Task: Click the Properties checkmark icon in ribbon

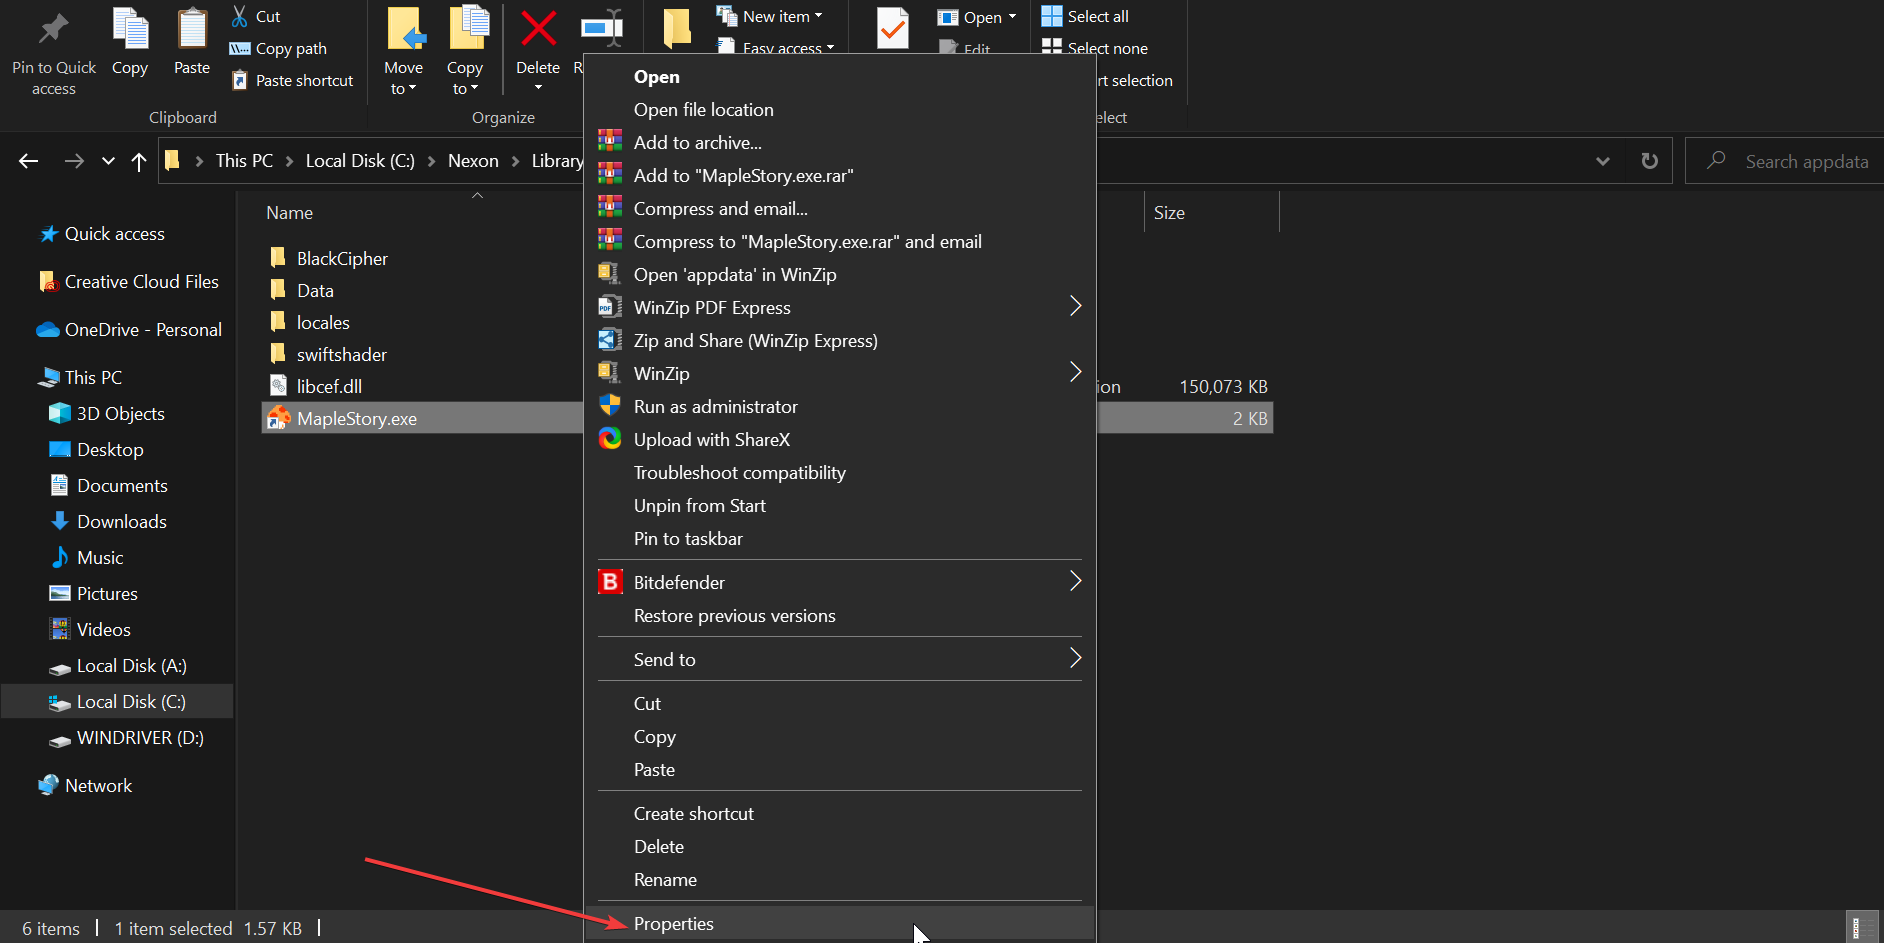Action: pyautogui.click(x=892, y=28)
